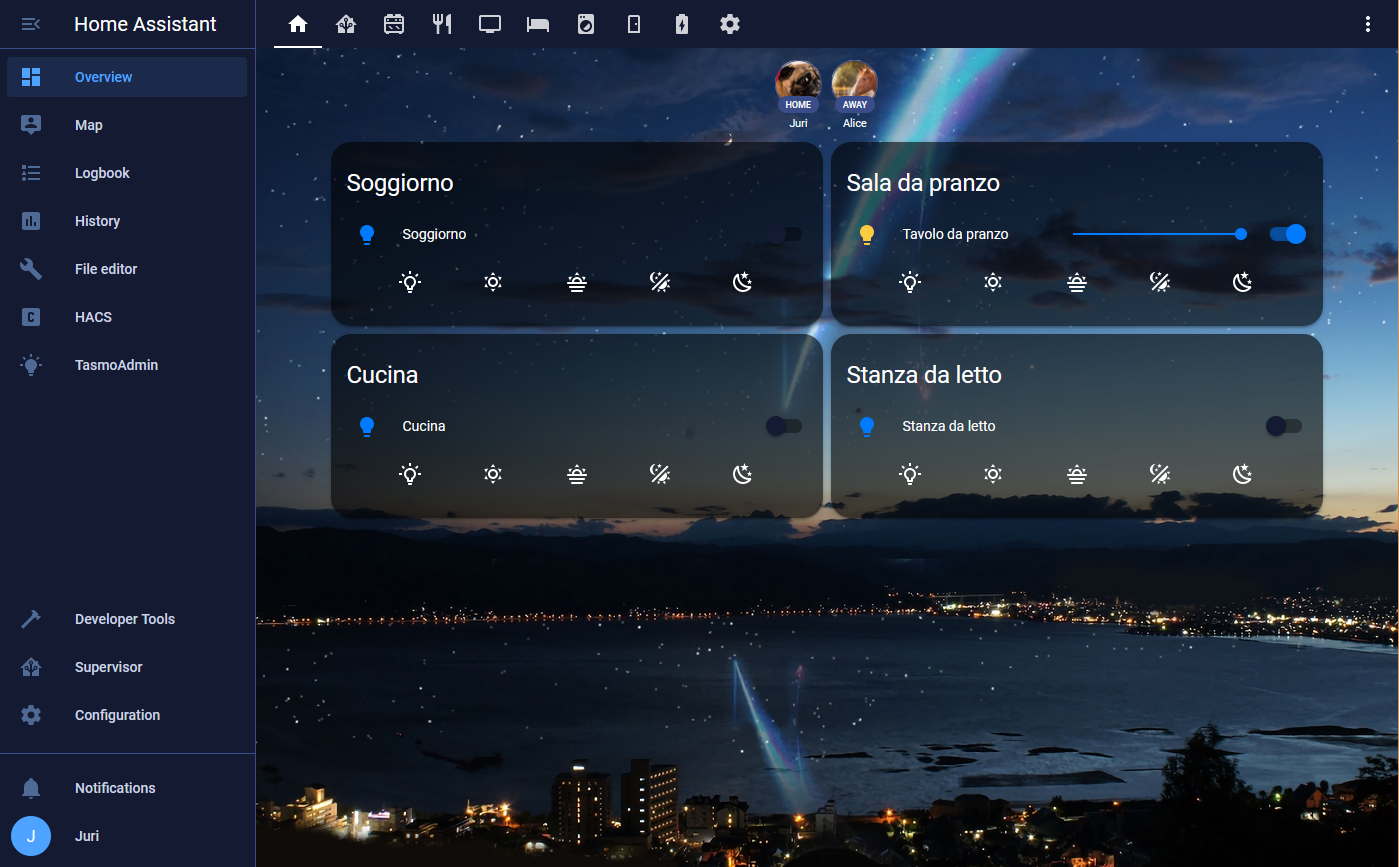Screen dimensions: 1399x867
Task: Open Logbook from the sidebar
Action: tap(102, 173)
